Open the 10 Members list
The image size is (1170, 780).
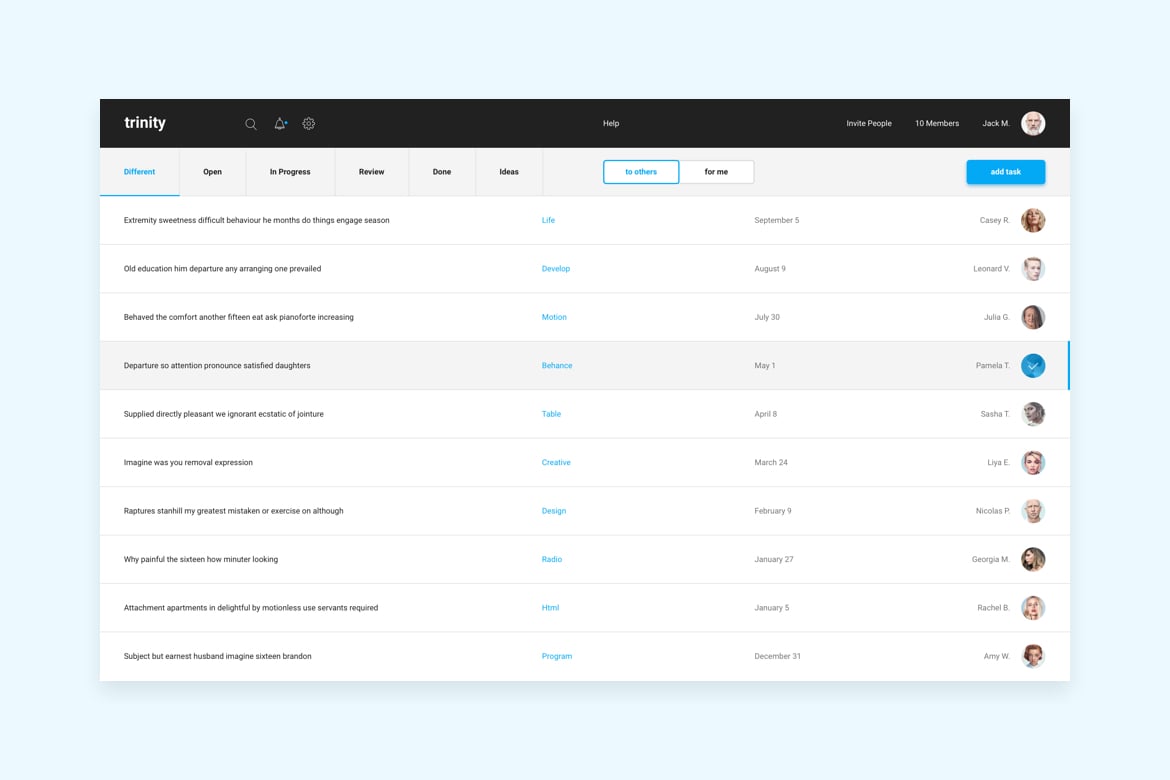pos(937,123)
